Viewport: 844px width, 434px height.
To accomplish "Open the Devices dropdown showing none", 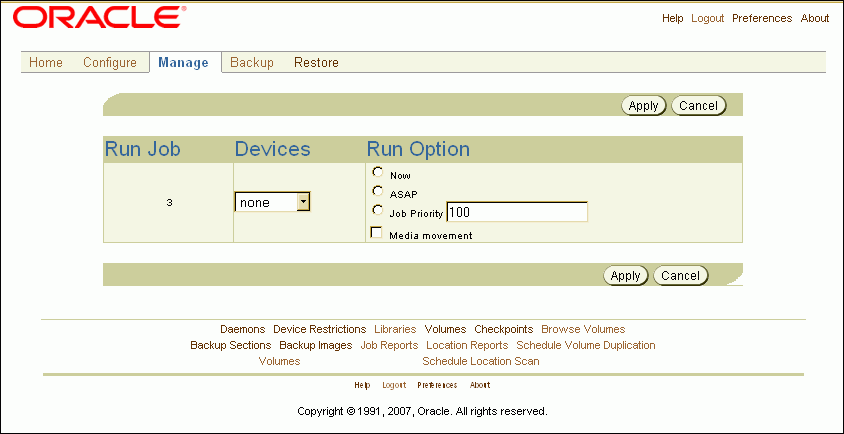I will click(272, 202).
